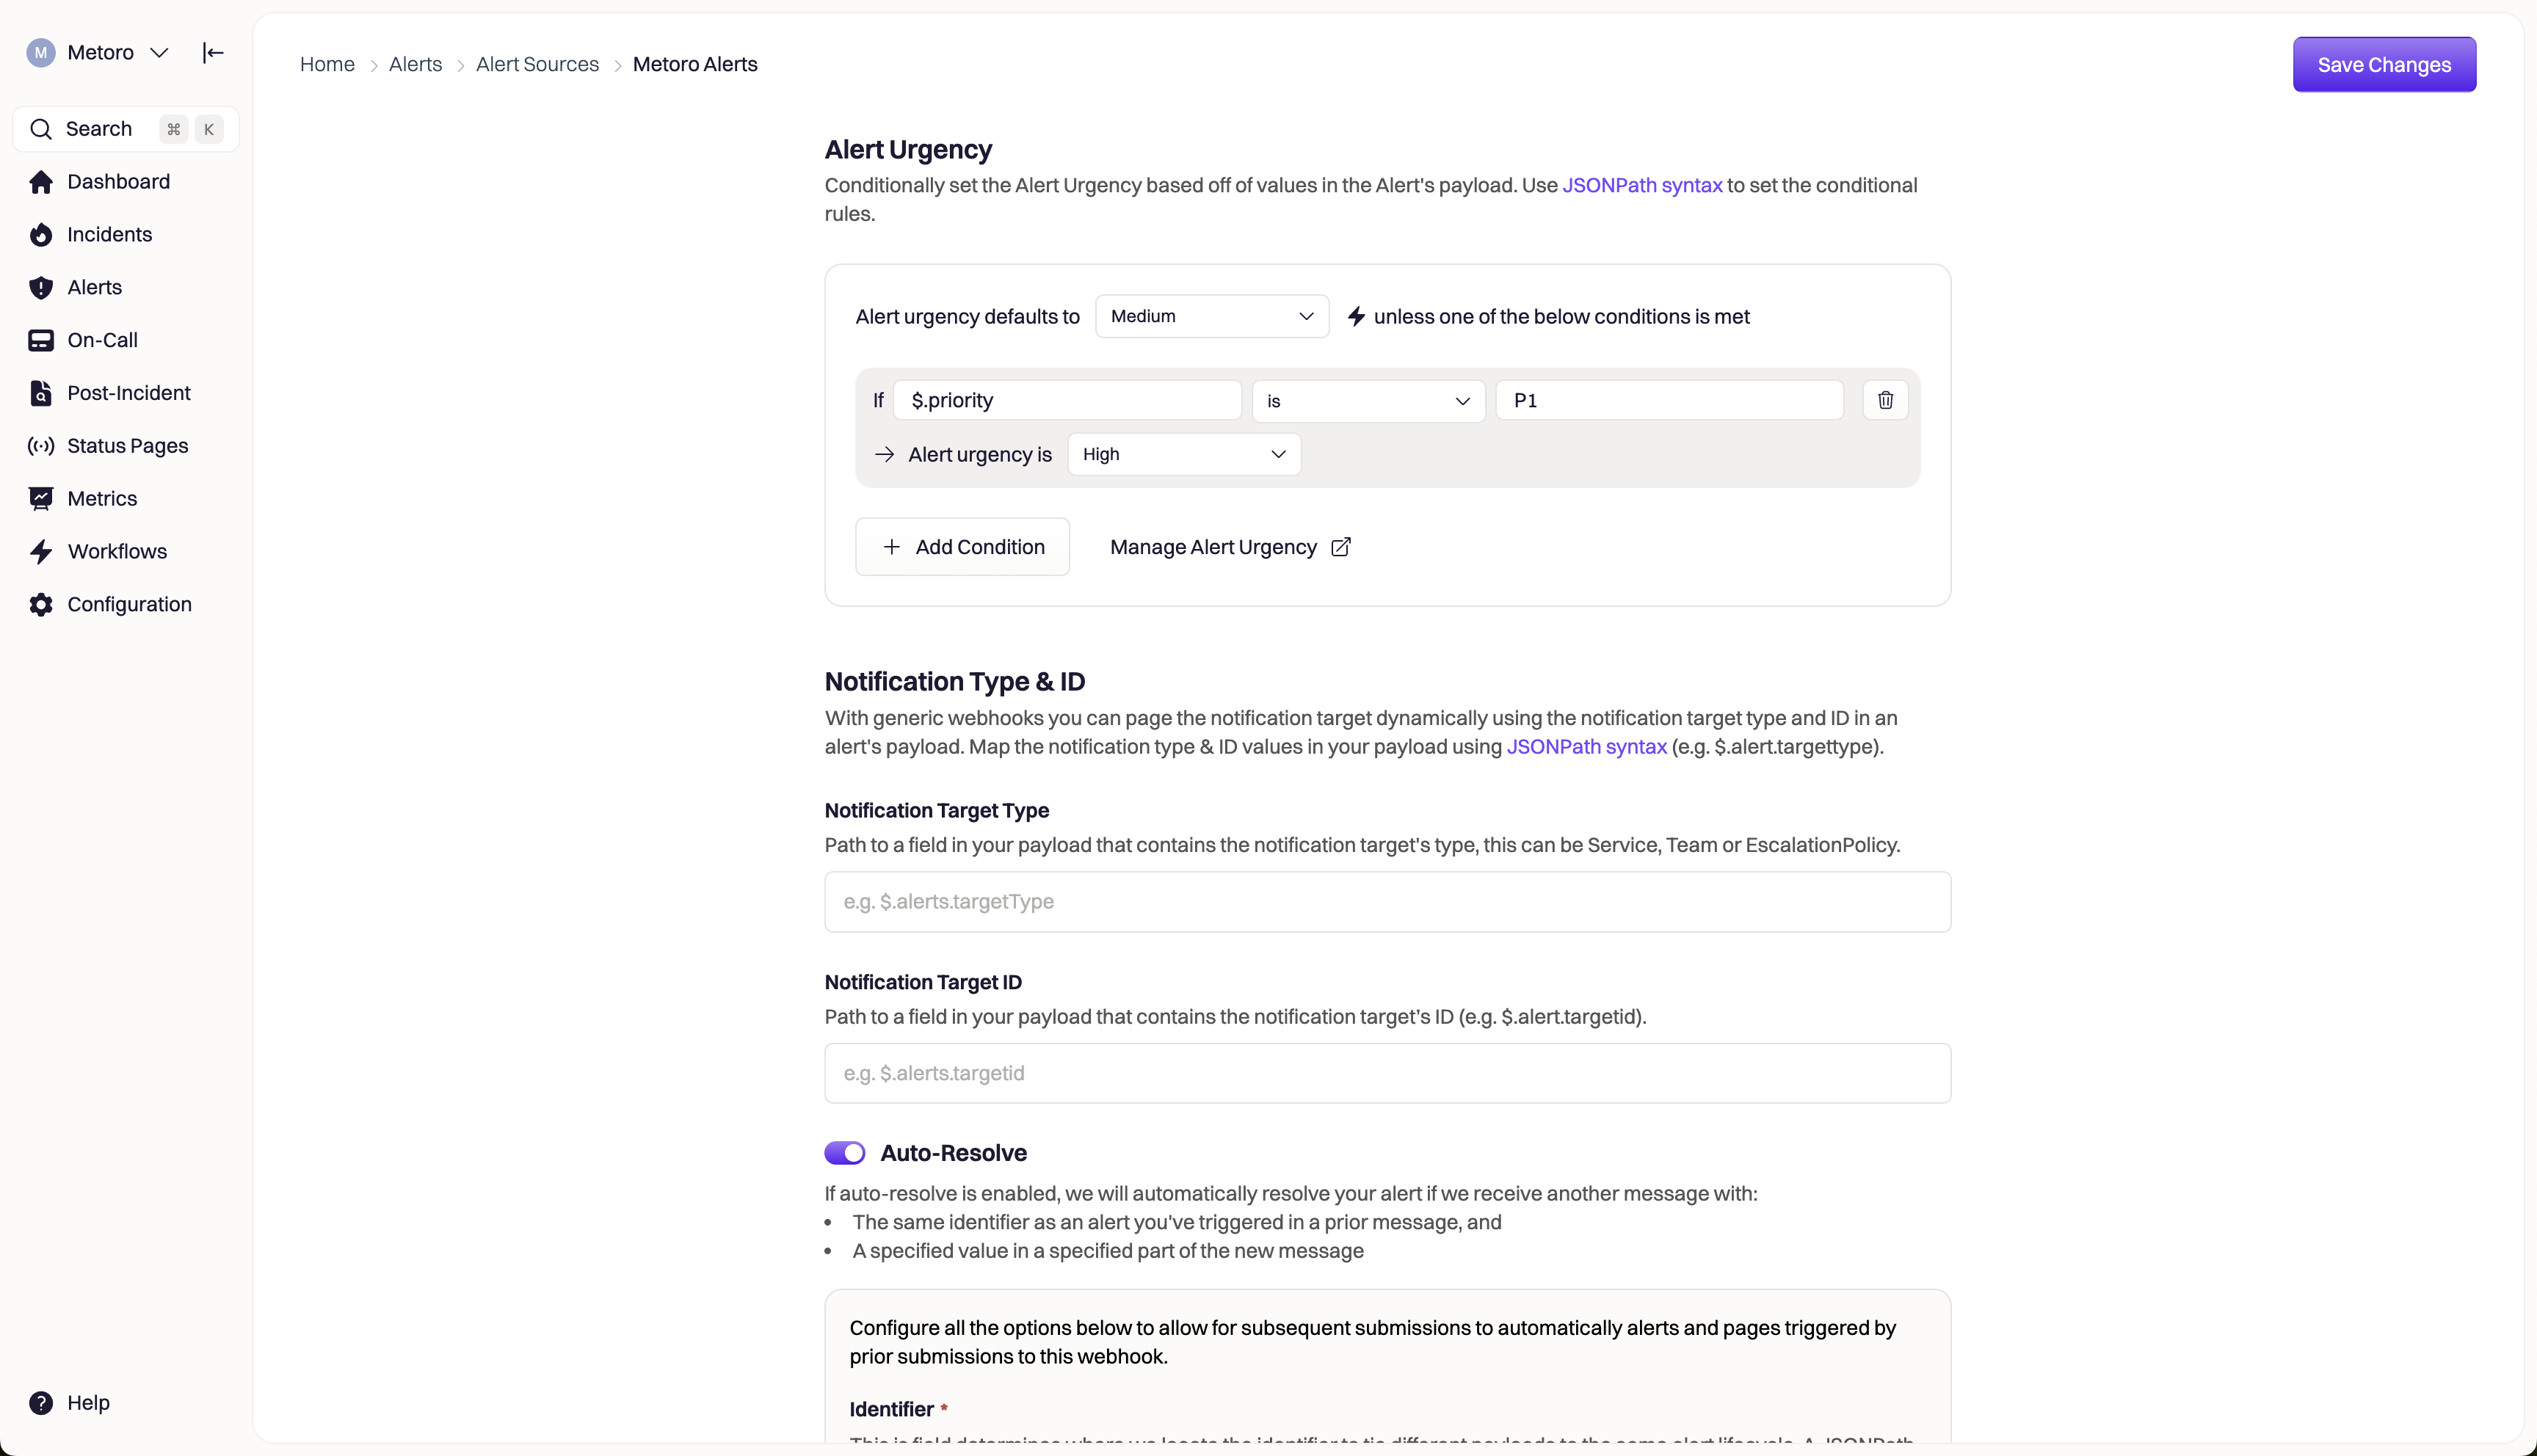
Task: Open Post-Incident in the sidebar
Action: 128,393
